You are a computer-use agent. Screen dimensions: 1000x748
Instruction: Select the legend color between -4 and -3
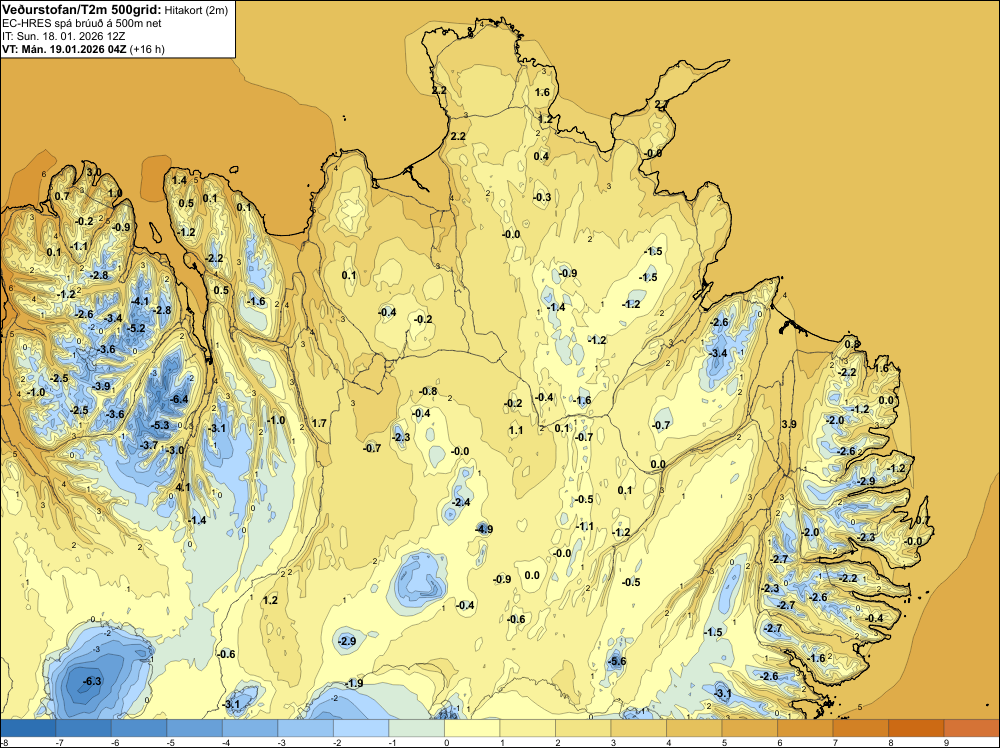coord(250,728)
